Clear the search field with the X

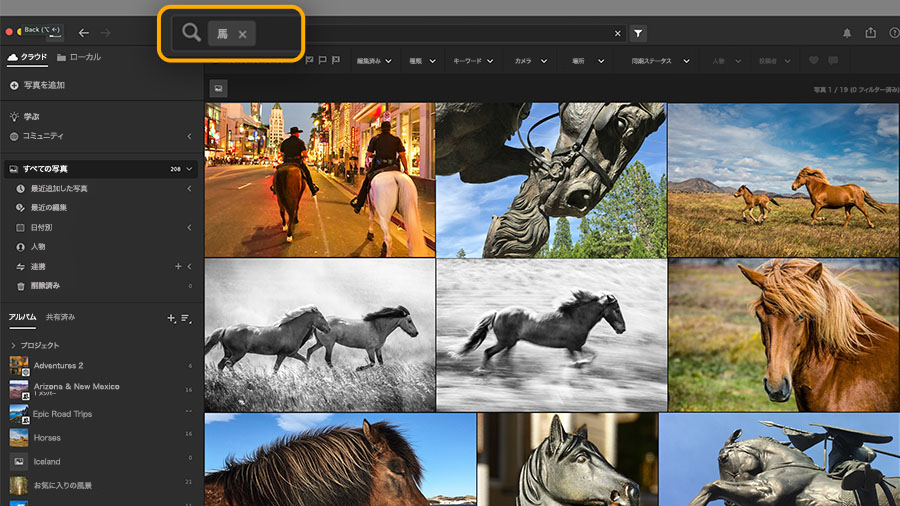[617, 33]
